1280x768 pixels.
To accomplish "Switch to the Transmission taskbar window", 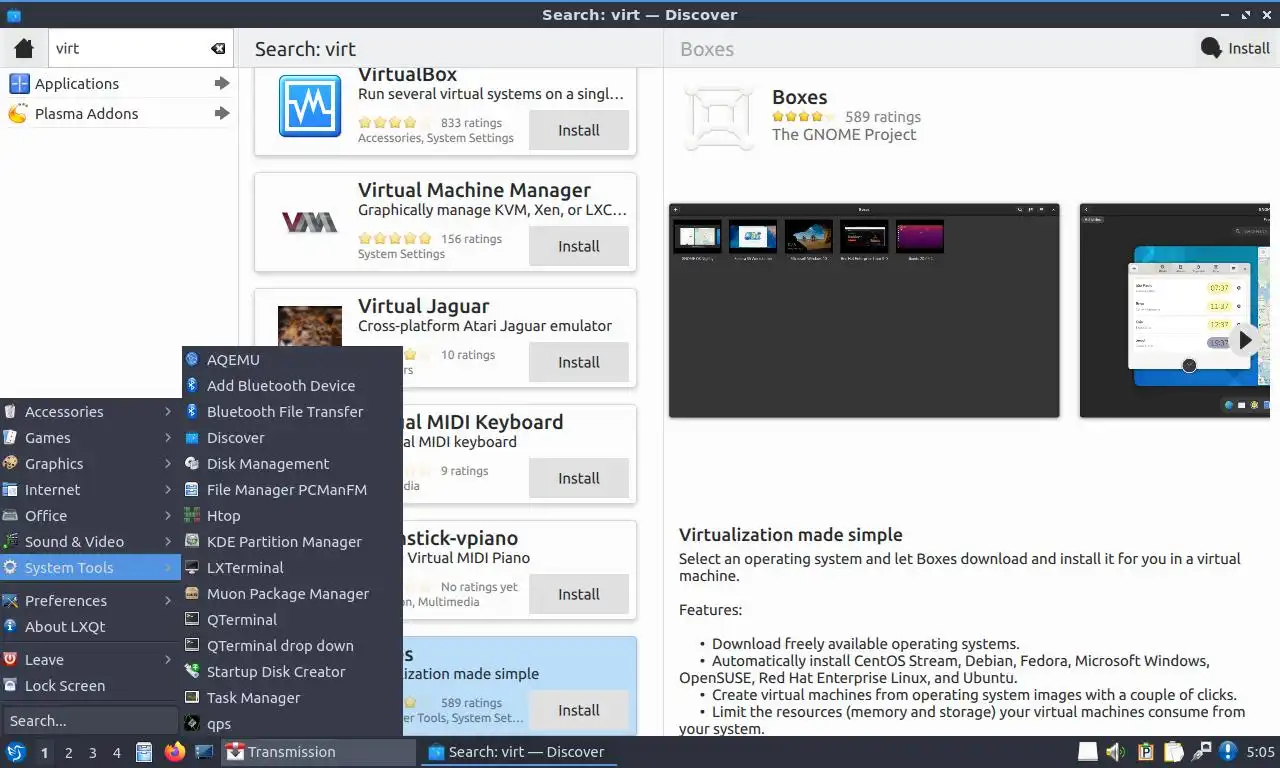I will 317,752.
